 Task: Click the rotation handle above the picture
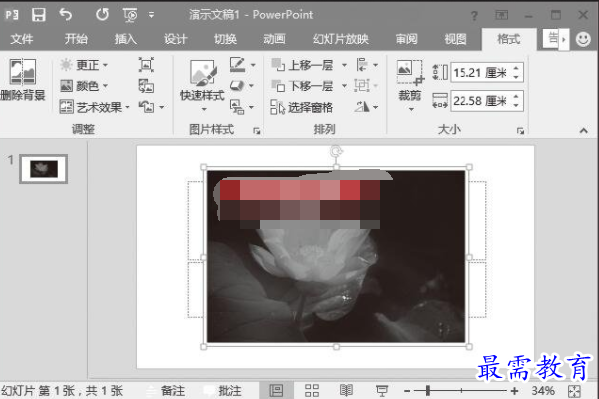336,151
